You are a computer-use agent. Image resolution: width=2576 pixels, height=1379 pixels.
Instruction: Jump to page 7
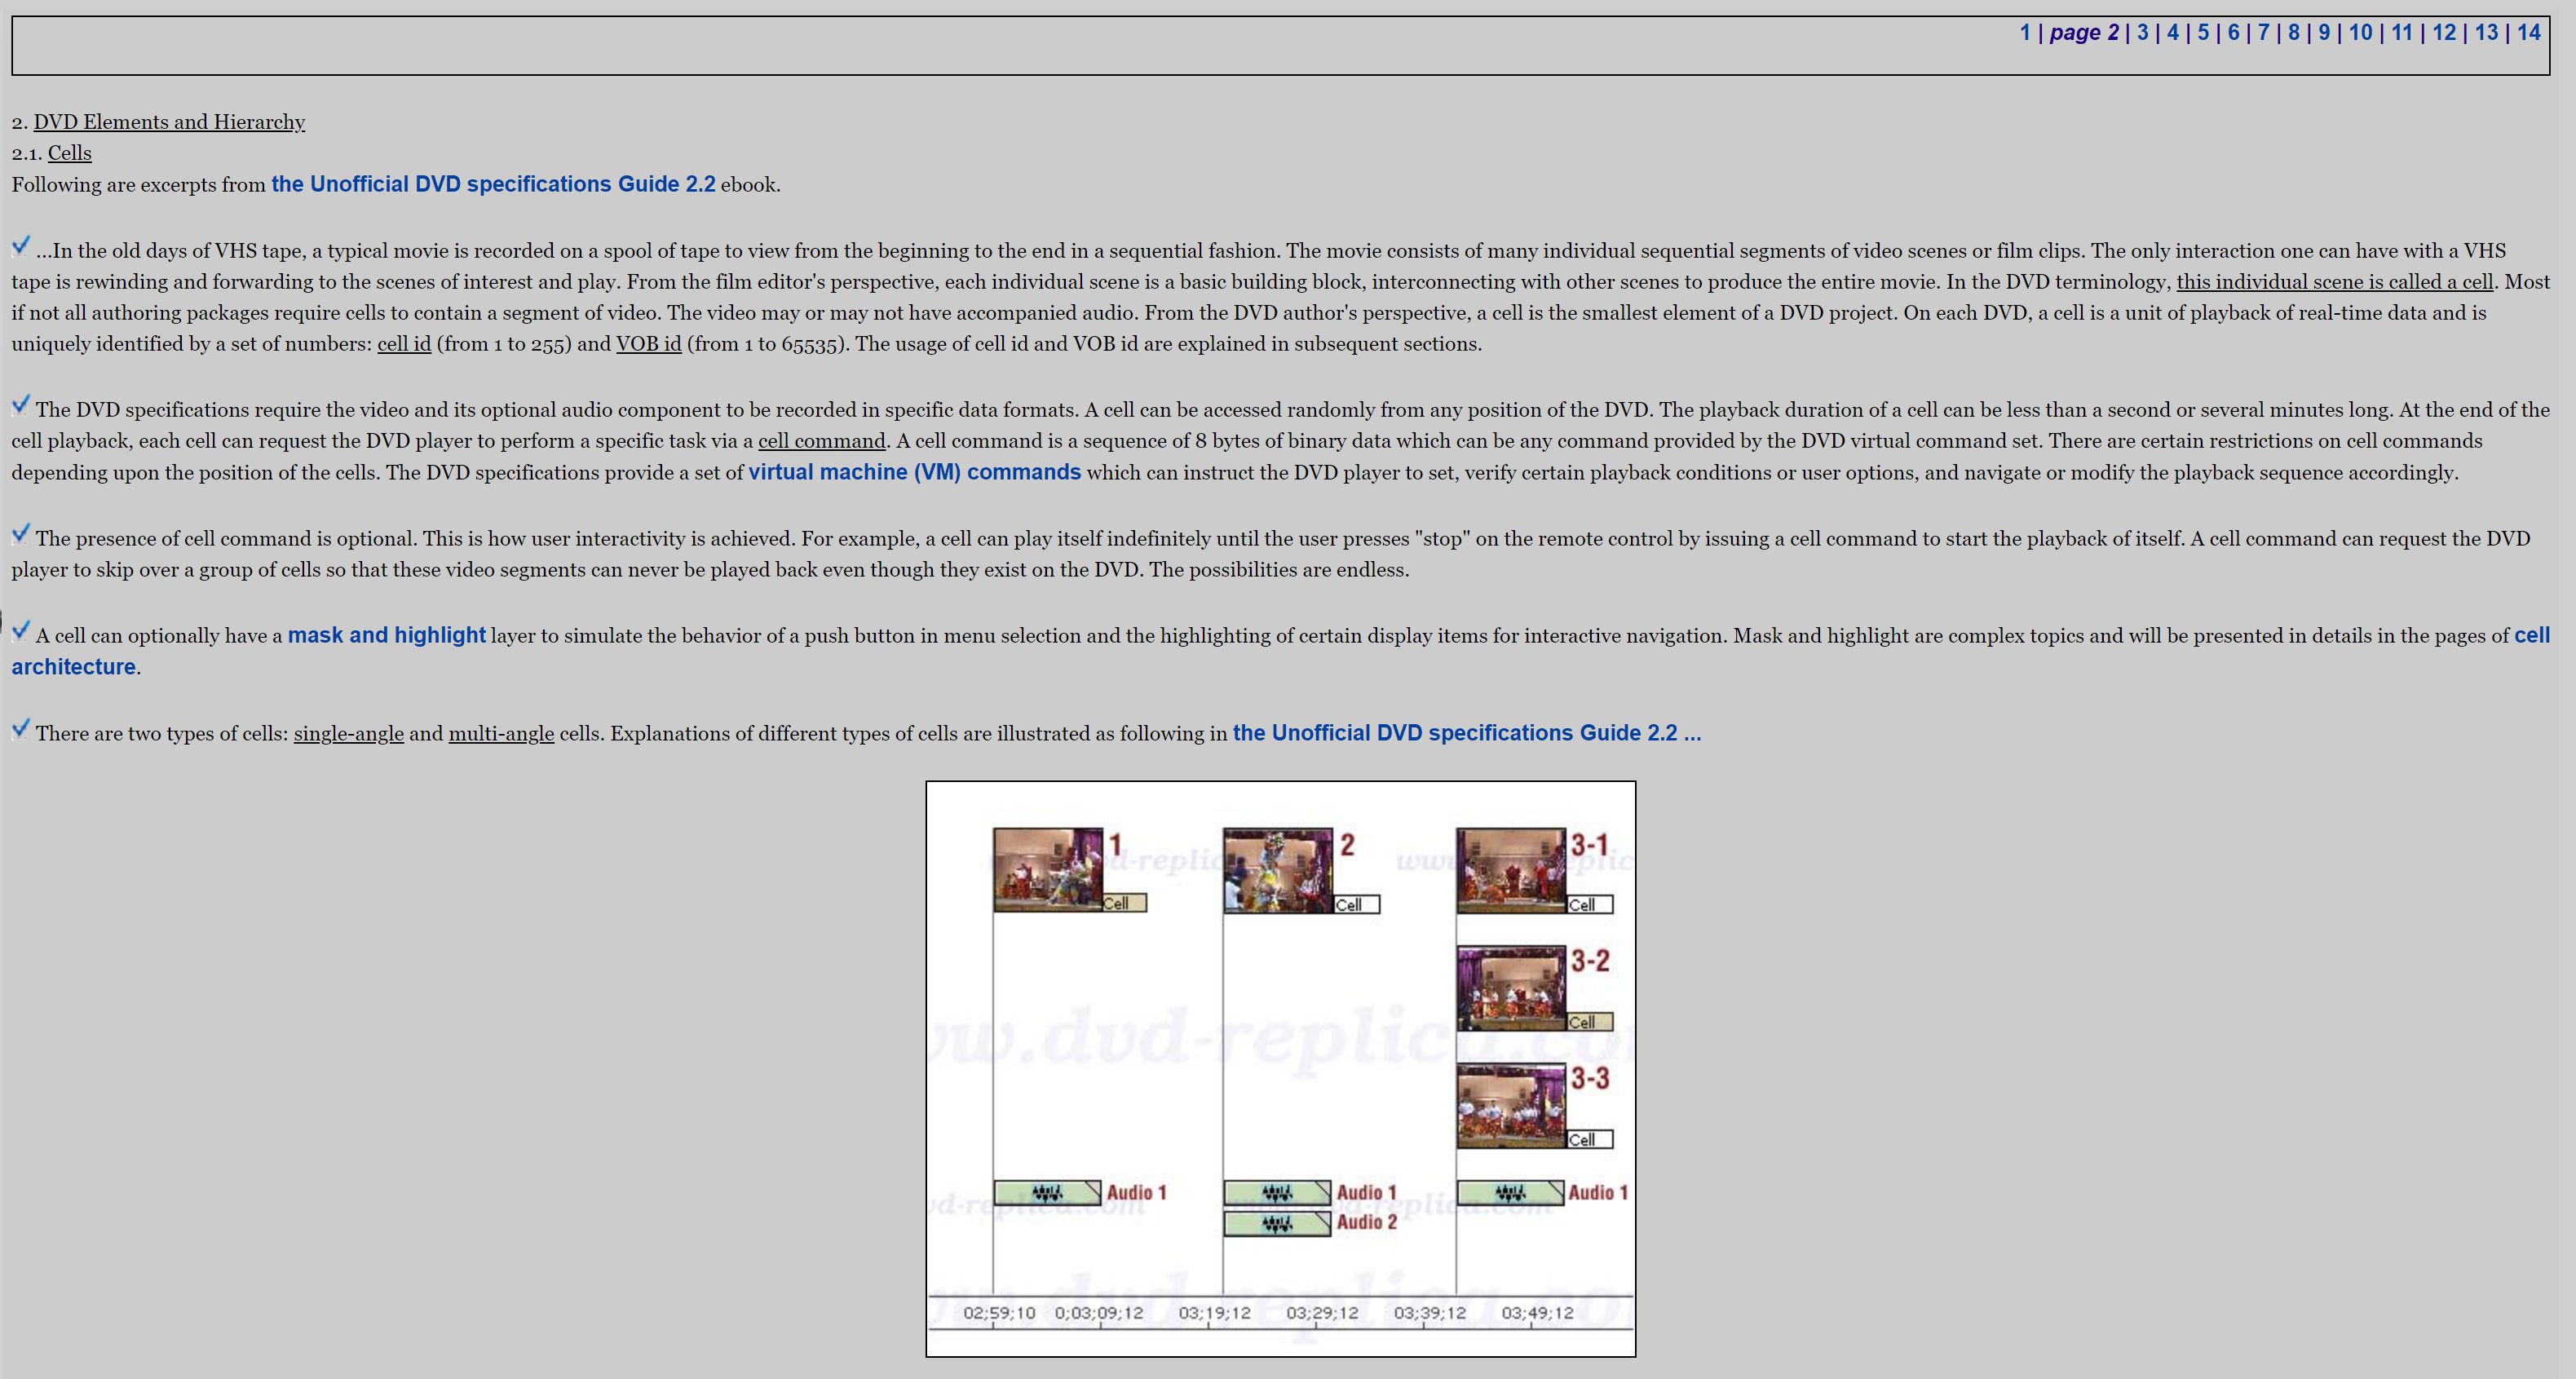(x=2263, y=32)
